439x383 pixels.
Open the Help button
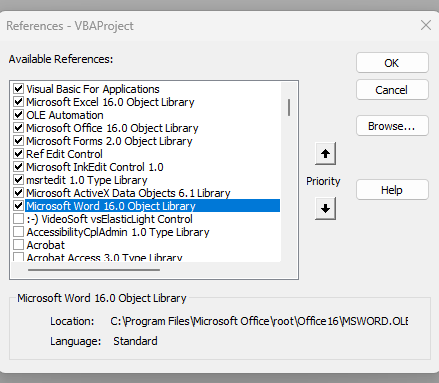click(392, 190)
